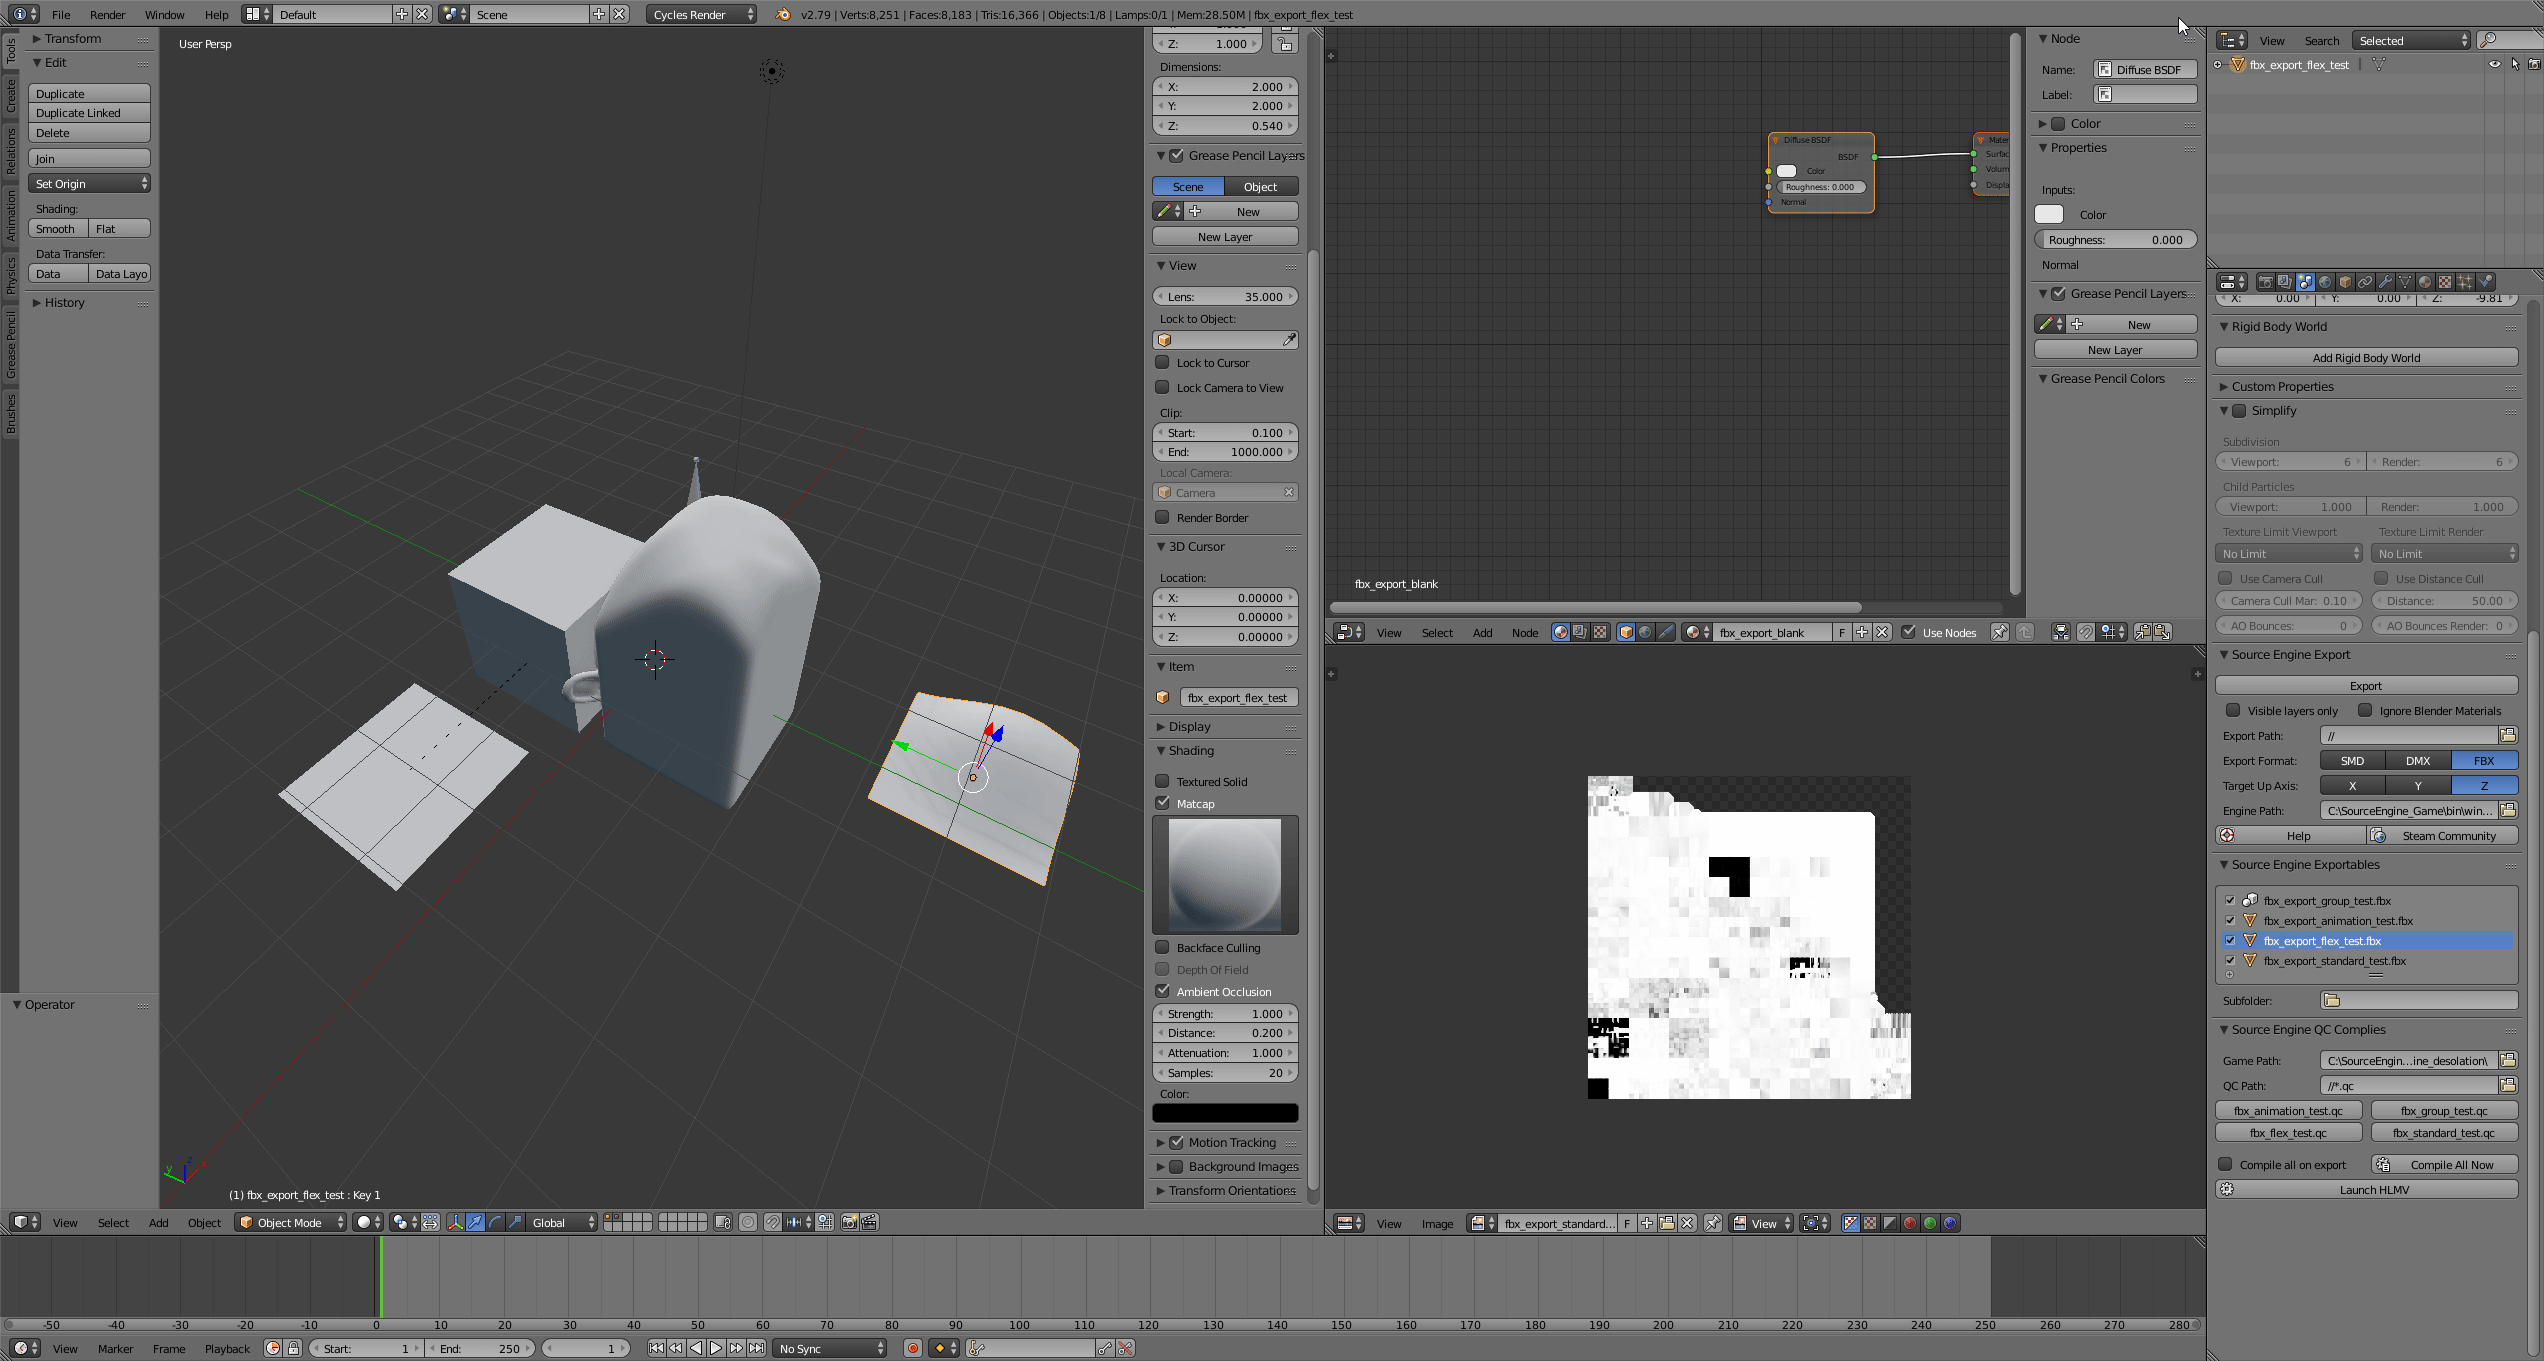The height and width of the screenshot is (1361, 2544).
Task: Click the black AO Color swatch
Action: [x=1225, y=1112]
